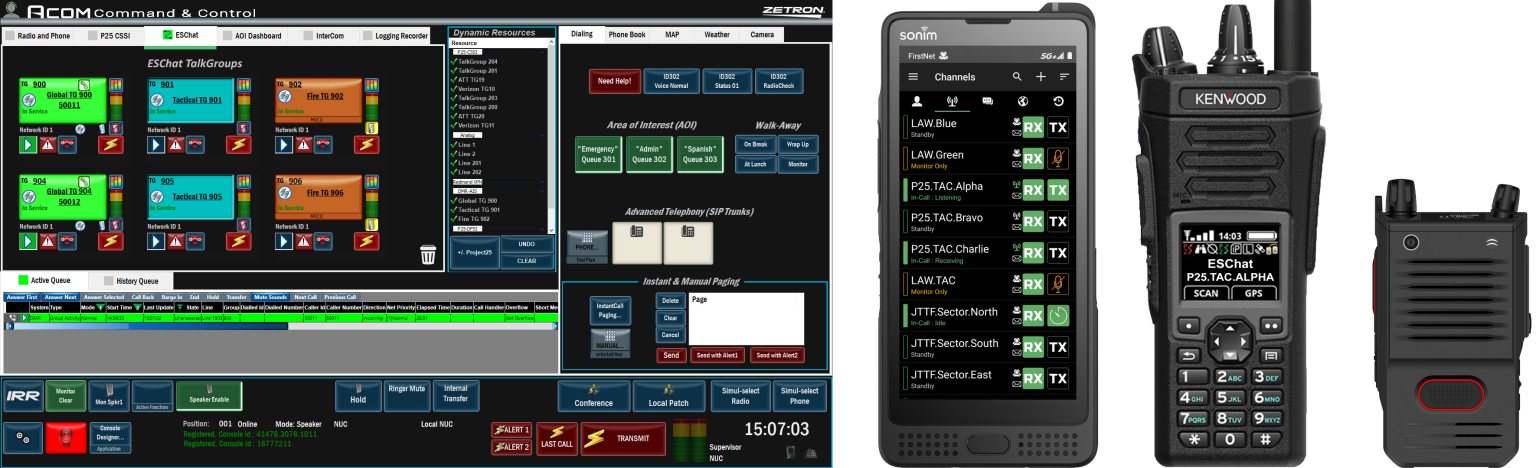The image size is (1536, 468).
Task: Toggle Ringer Mute in the bottom bar
Action: tap(405, 394)
